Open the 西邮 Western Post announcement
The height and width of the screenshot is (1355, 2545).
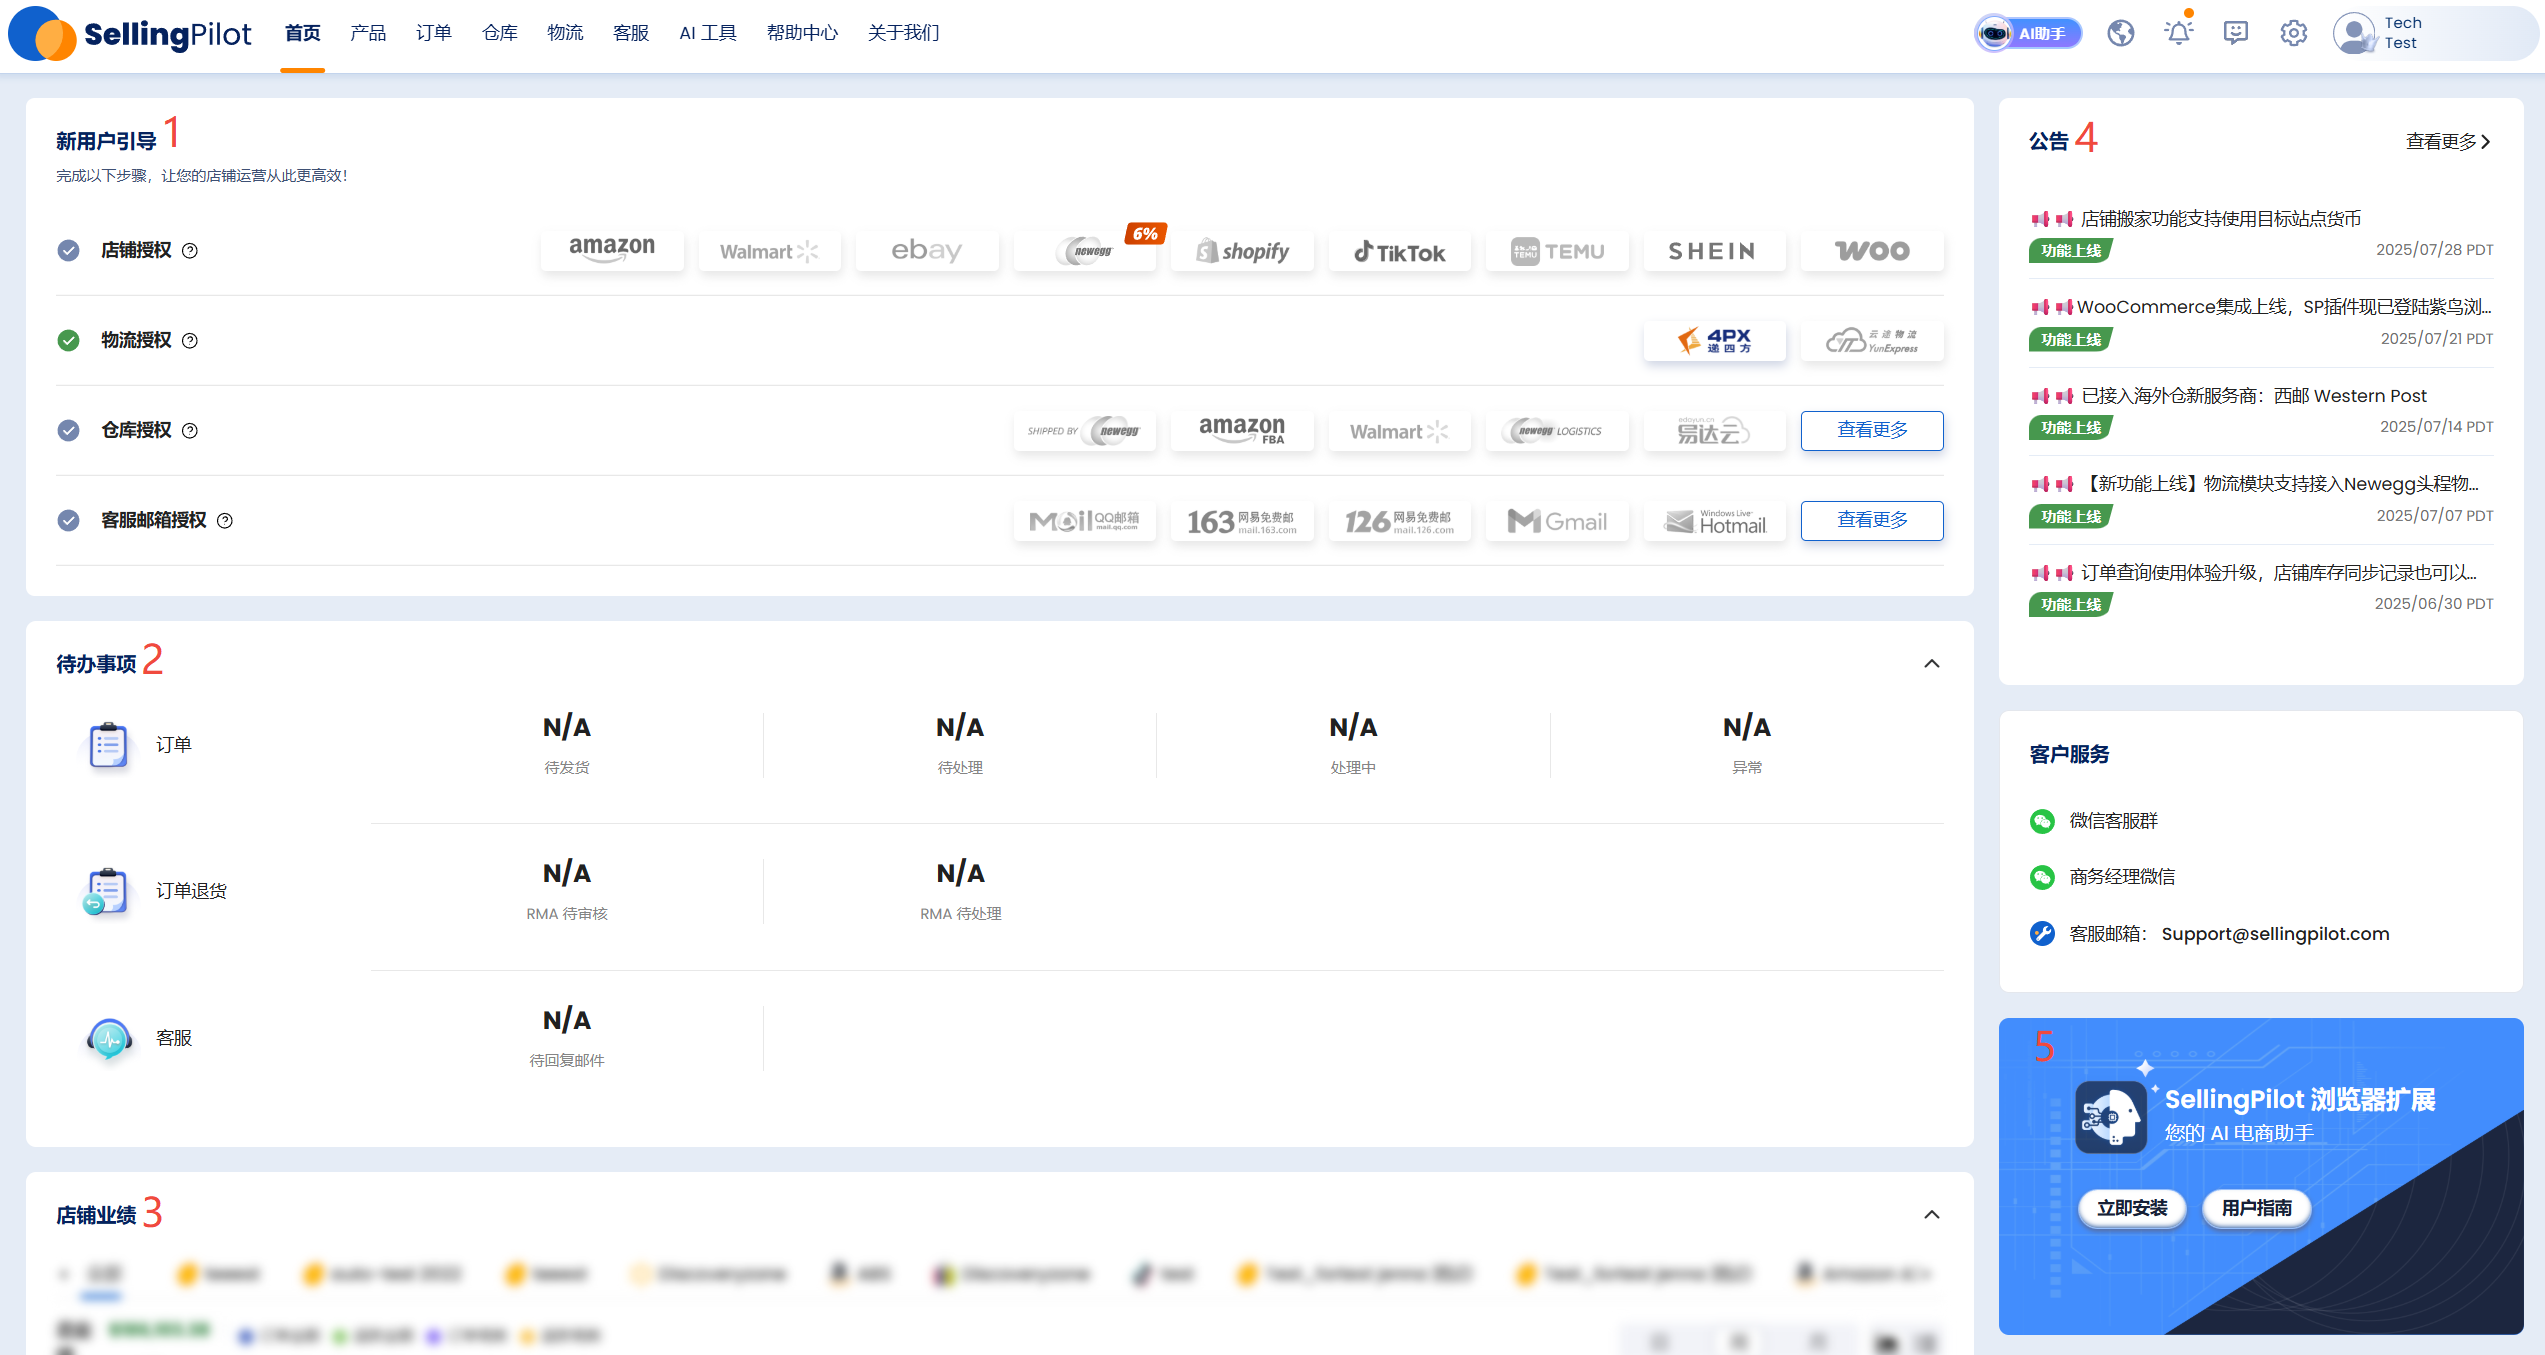(x=2254, y=396)
